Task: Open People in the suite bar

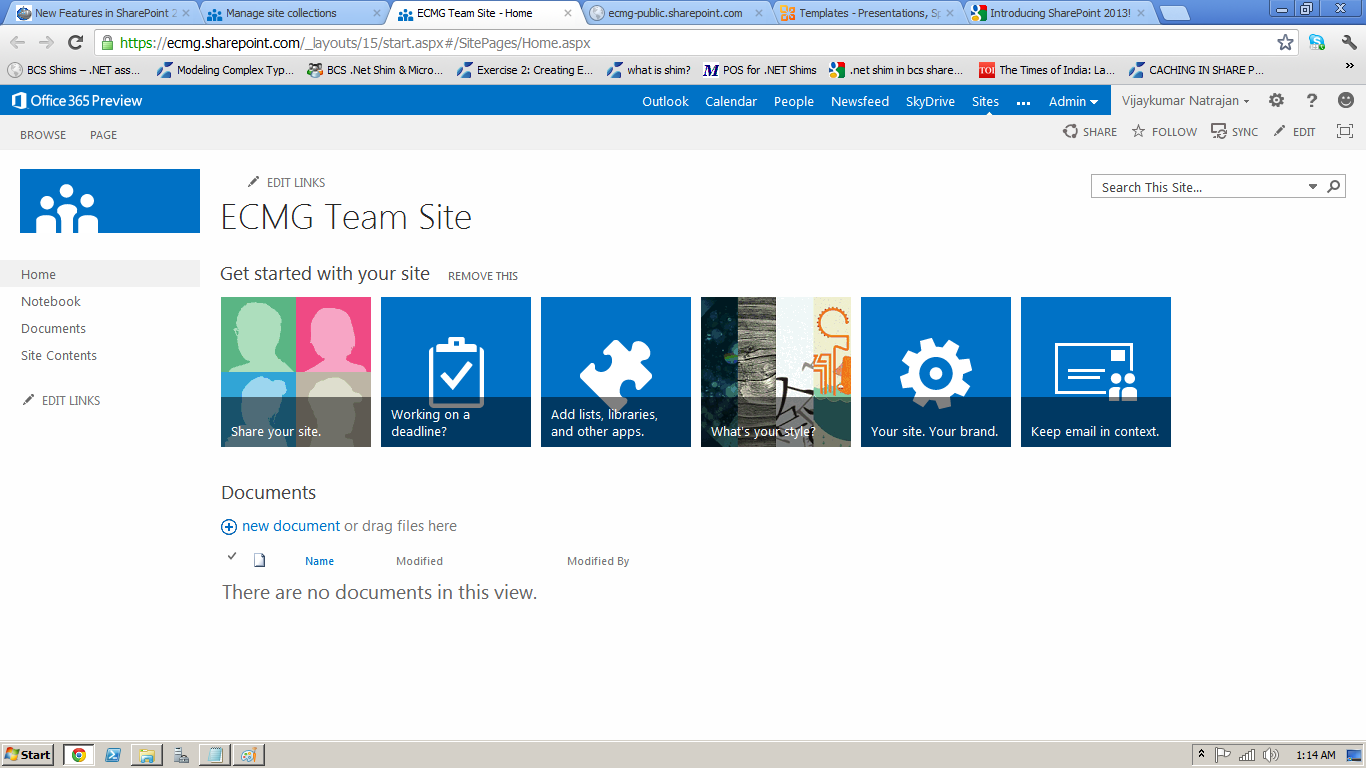Action: pyautogui.click(x=794, y=101)
